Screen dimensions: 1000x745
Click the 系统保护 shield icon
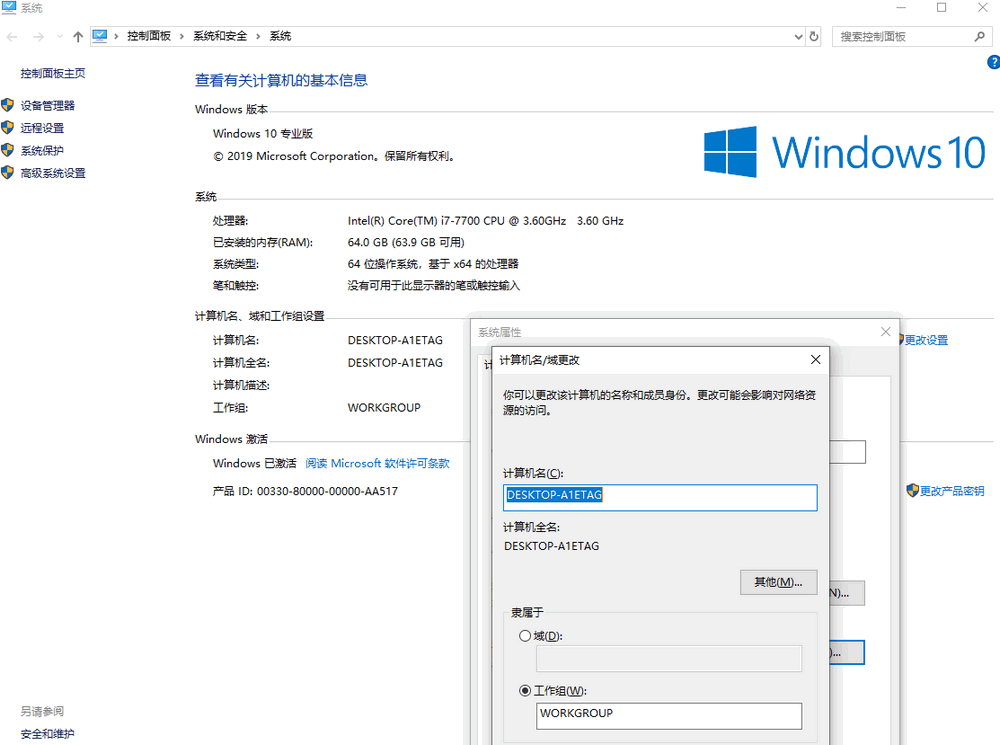click(8, 151)
